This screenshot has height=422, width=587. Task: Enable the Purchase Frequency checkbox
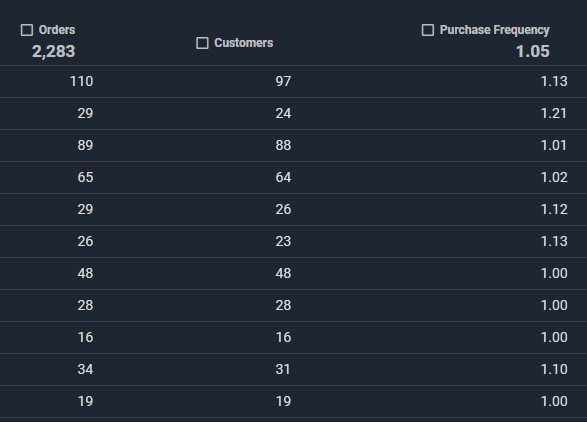pyautogui.click(x=428, y=30)
